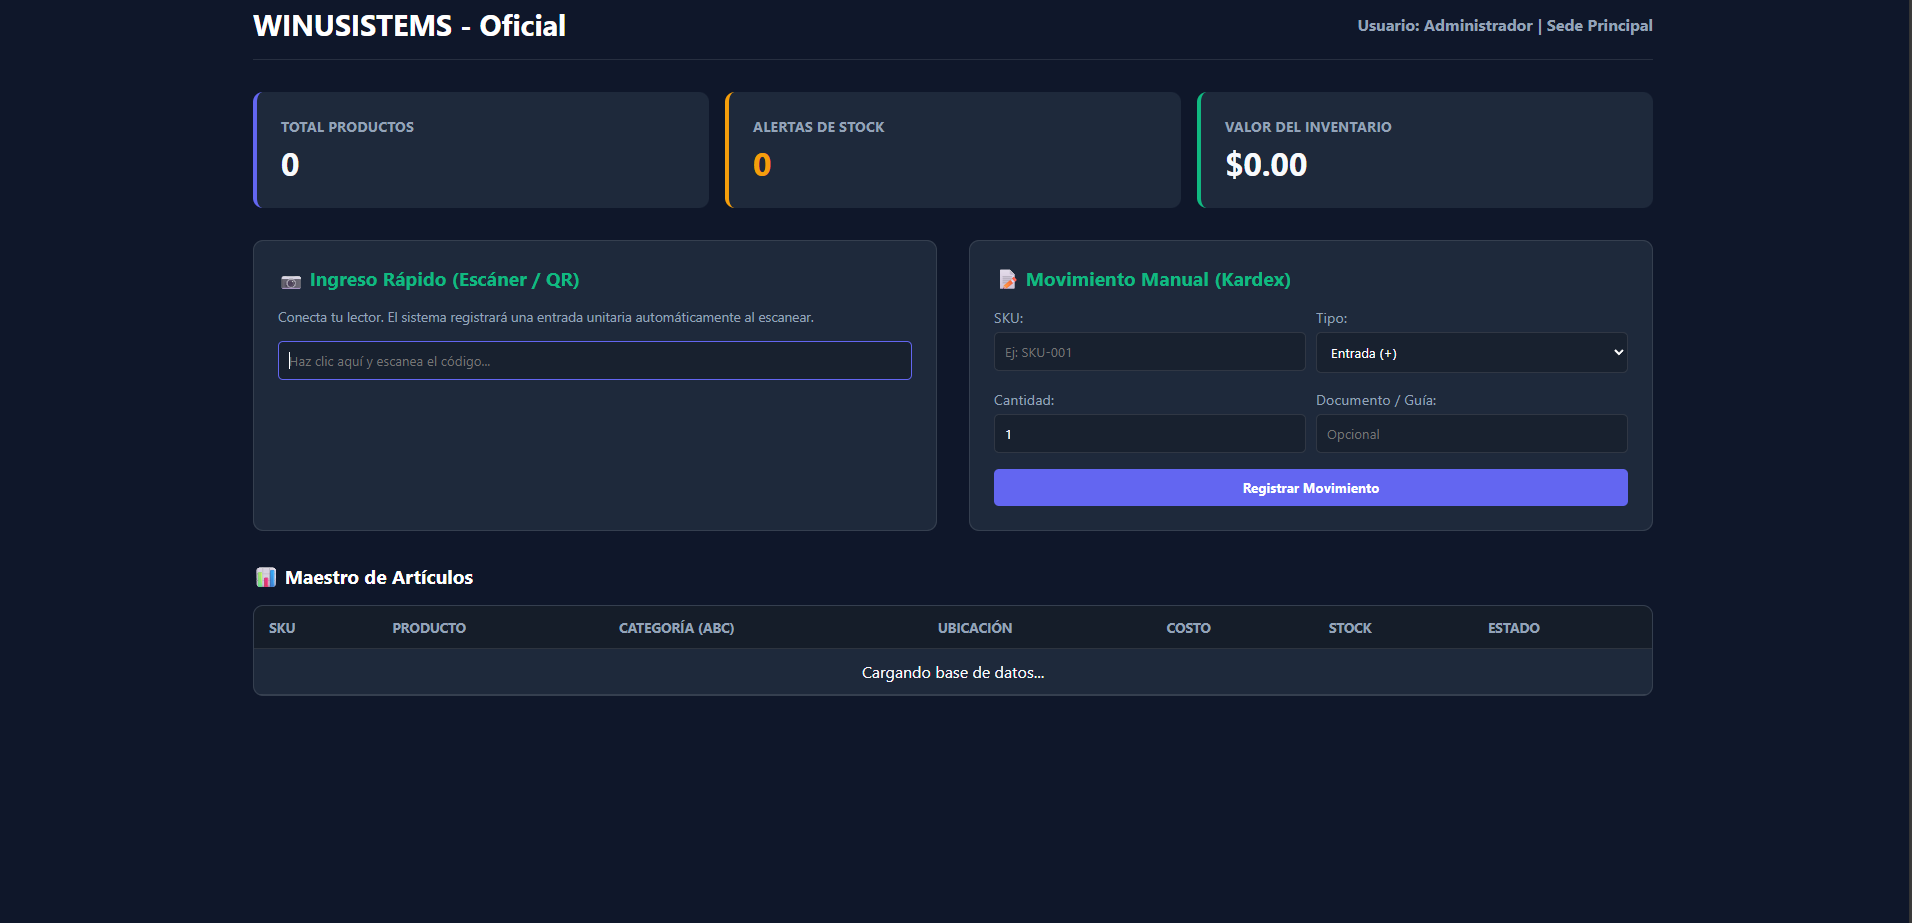The image size is (1912, 923).
Task: Open the Tipo dropdown showing Entrada (+)
Action: click(x=1471, y=353)
